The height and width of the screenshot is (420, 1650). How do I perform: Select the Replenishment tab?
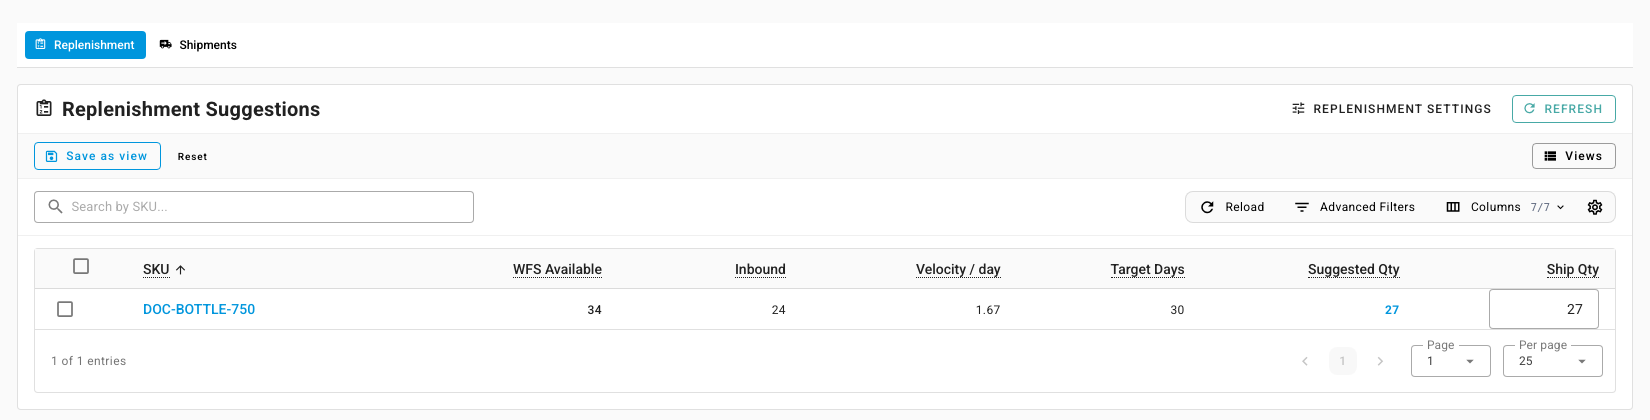85,45
